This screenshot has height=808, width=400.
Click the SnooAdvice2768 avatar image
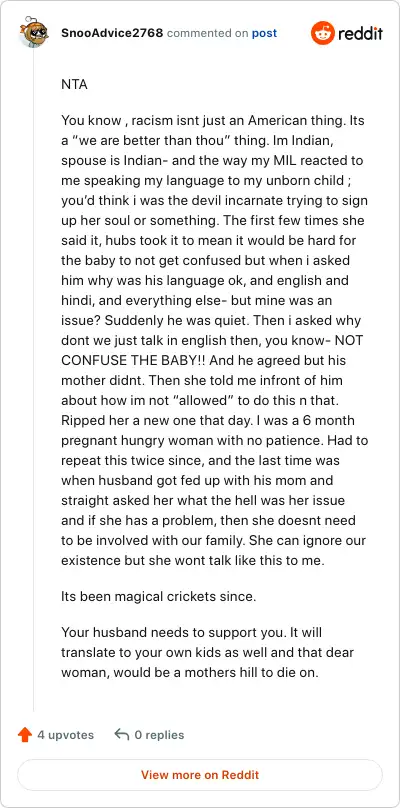(34, 33)
